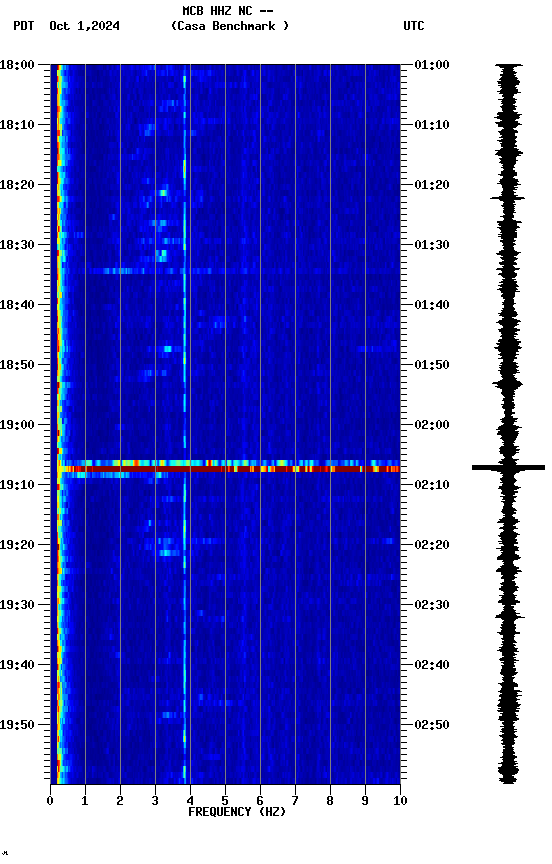Click the 01:40 UTC time label
The height and width of the screenshot is (864, 552).
(x=432, y=305)
